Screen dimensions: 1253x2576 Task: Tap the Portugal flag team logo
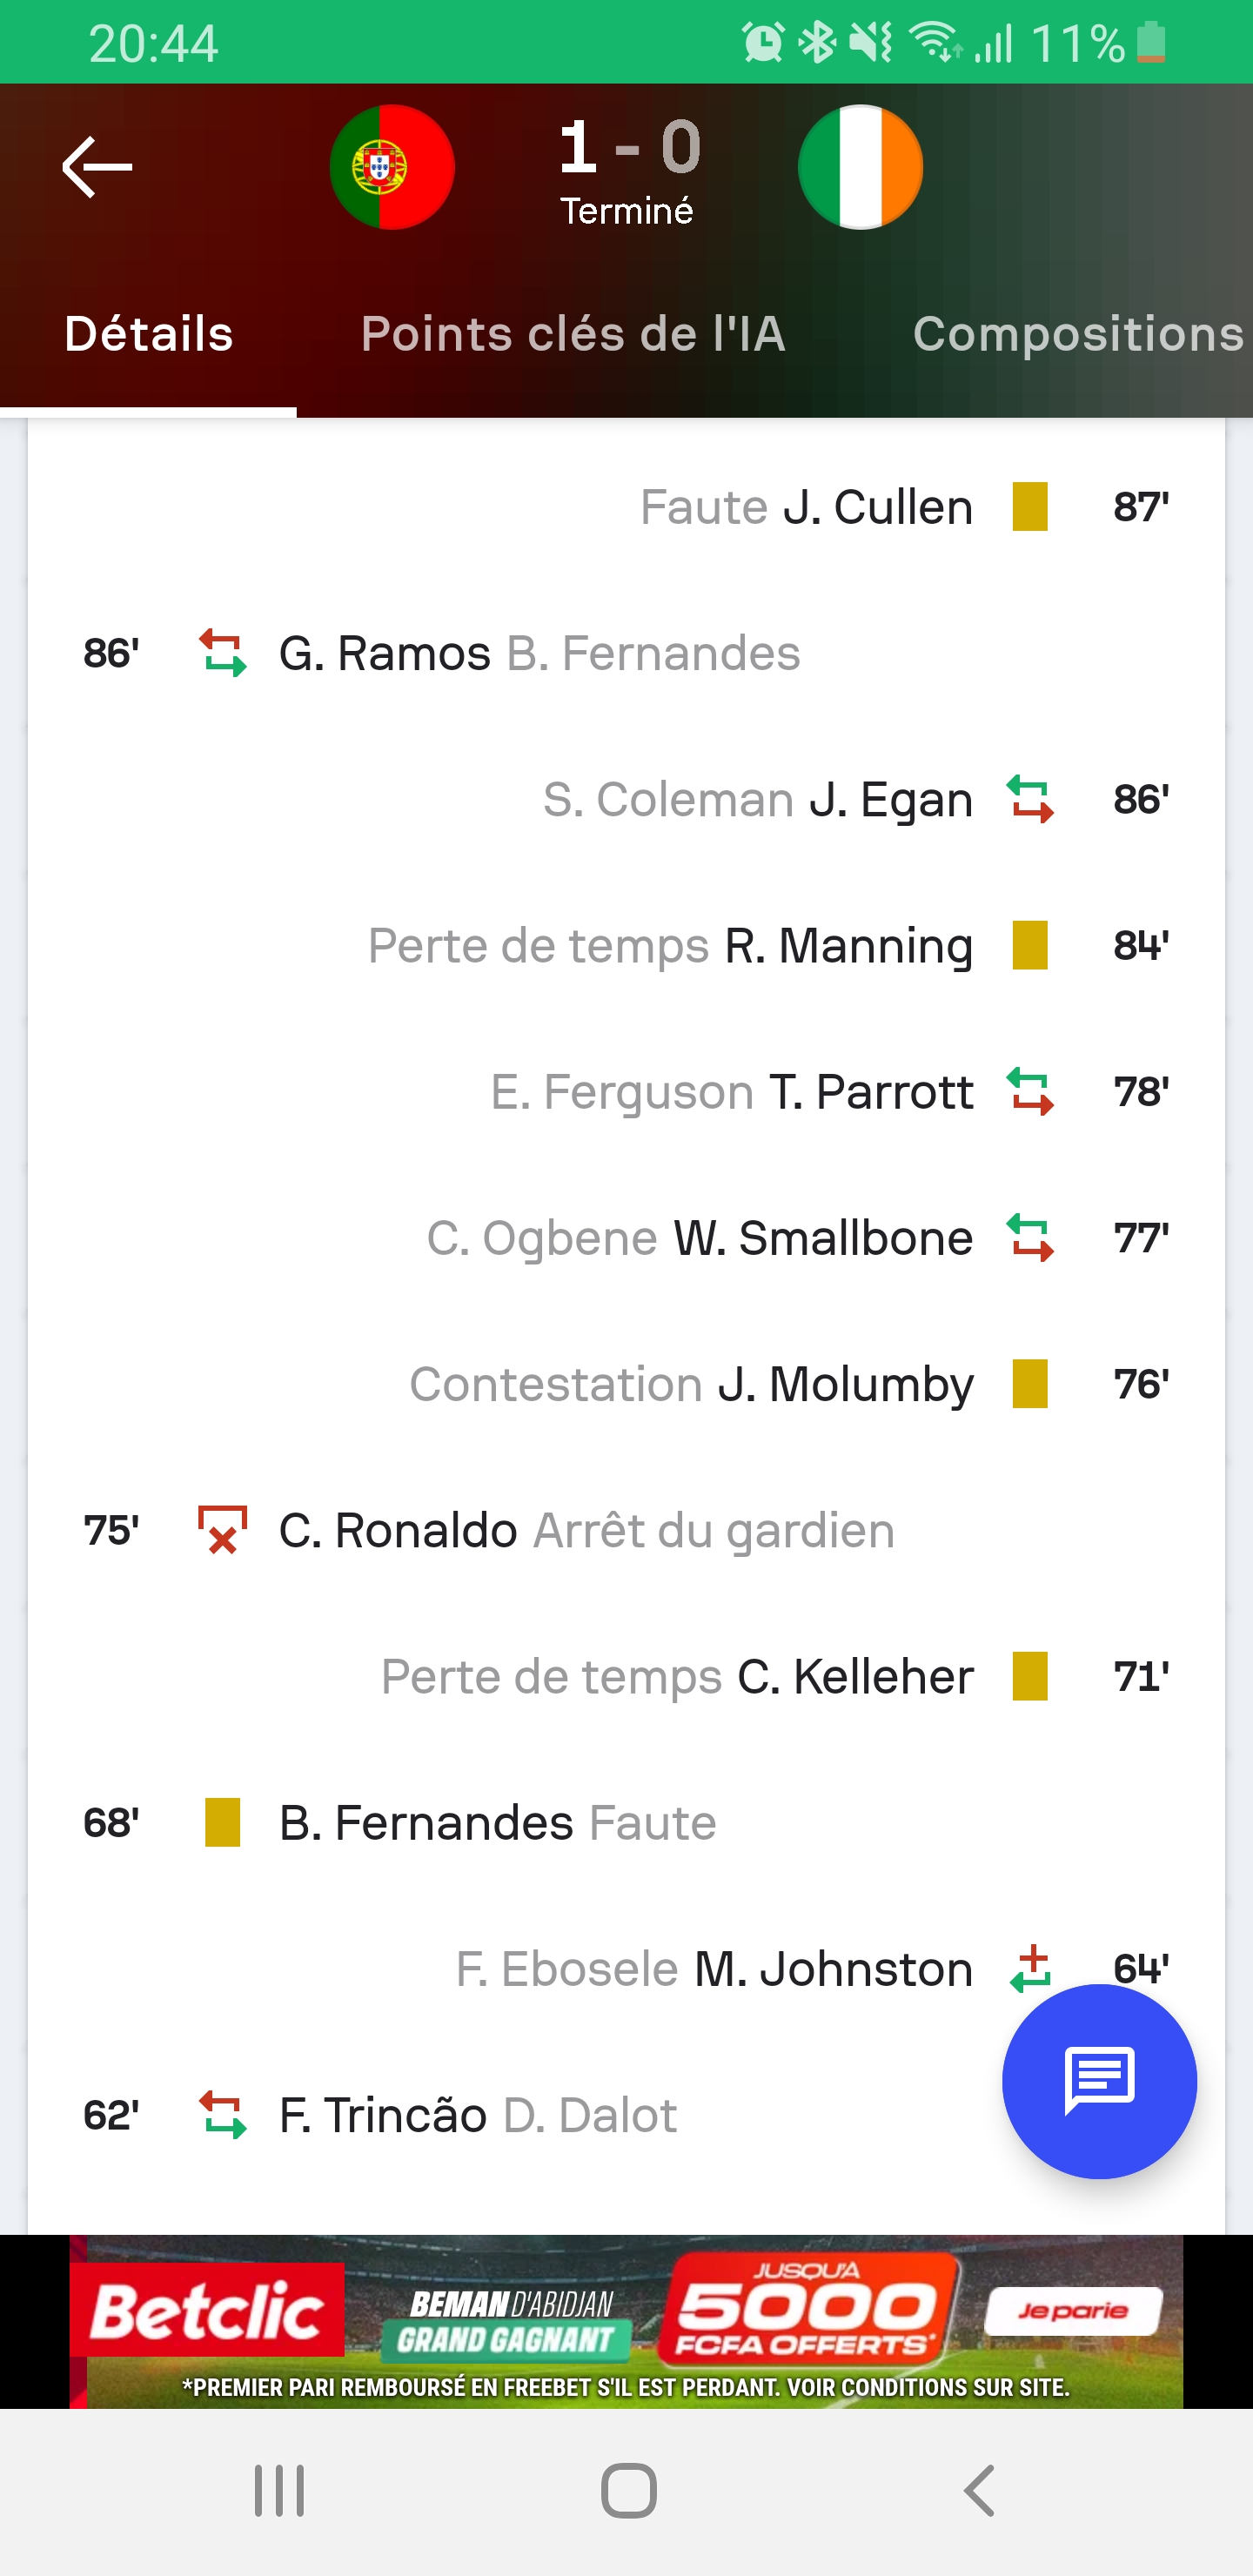tap(392, 167)
